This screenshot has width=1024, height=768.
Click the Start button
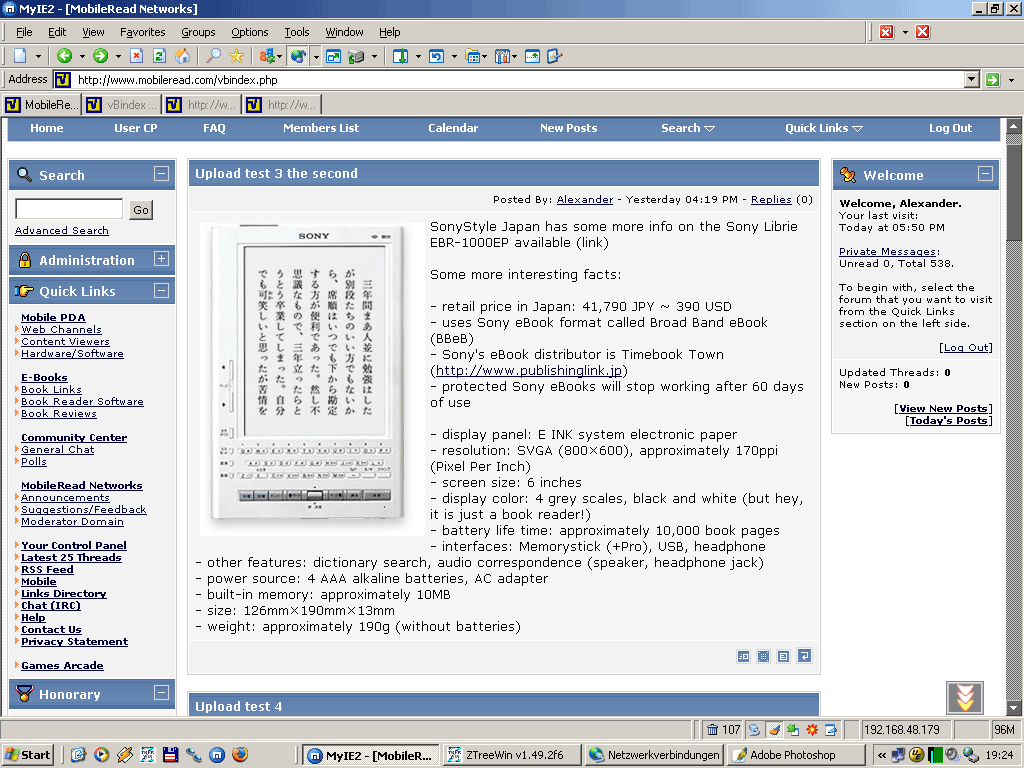(27, 755)
